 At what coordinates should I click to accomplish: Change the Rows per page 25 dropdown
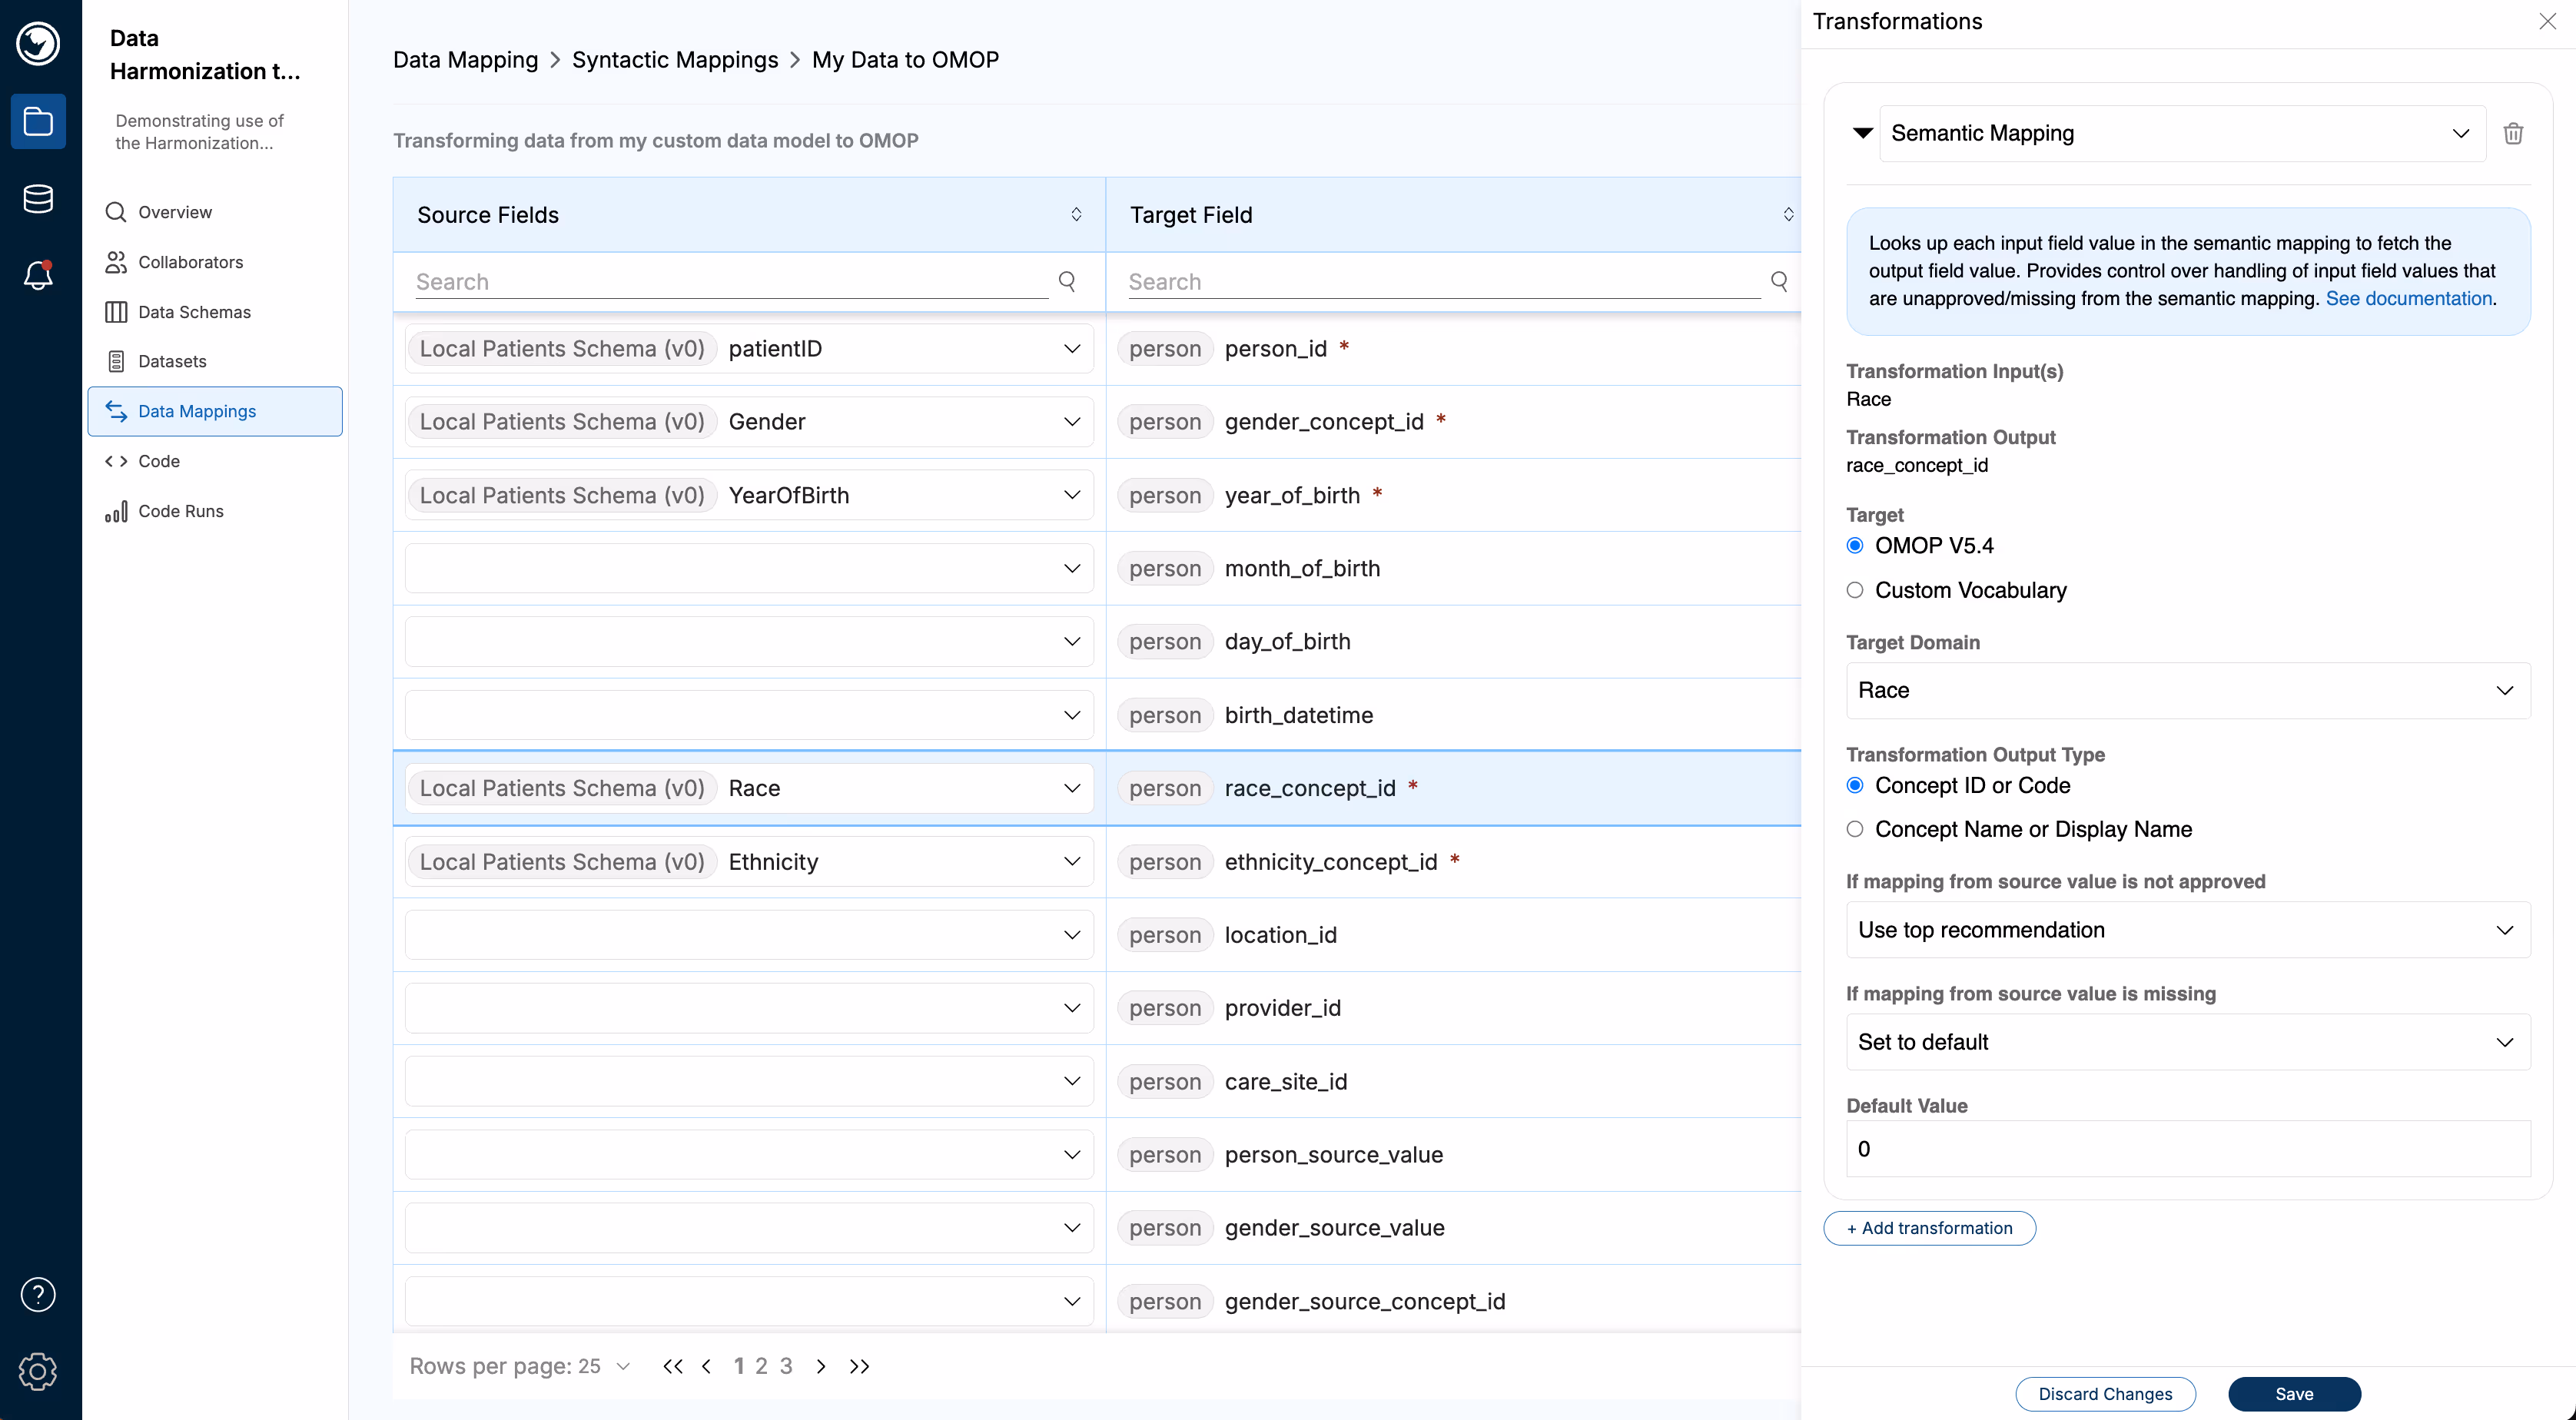point(605,1366)
